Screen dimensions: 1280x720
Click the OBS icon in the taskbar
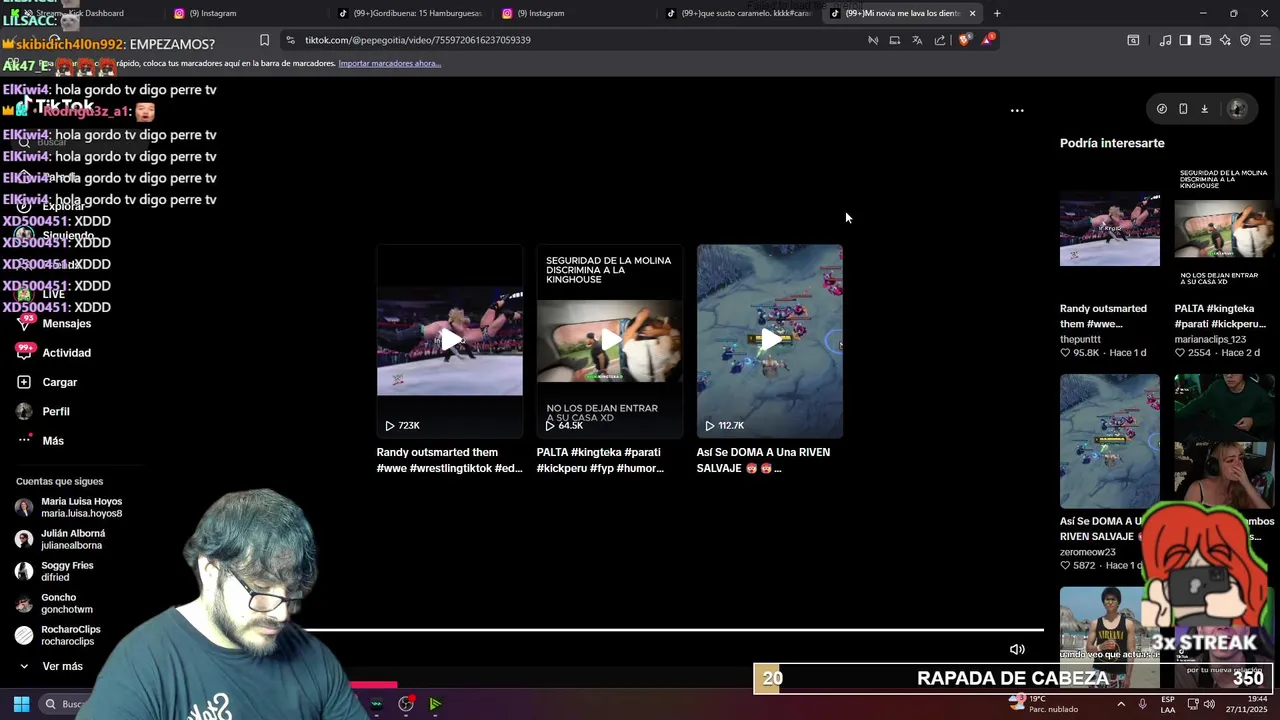(x=406, y=704)
